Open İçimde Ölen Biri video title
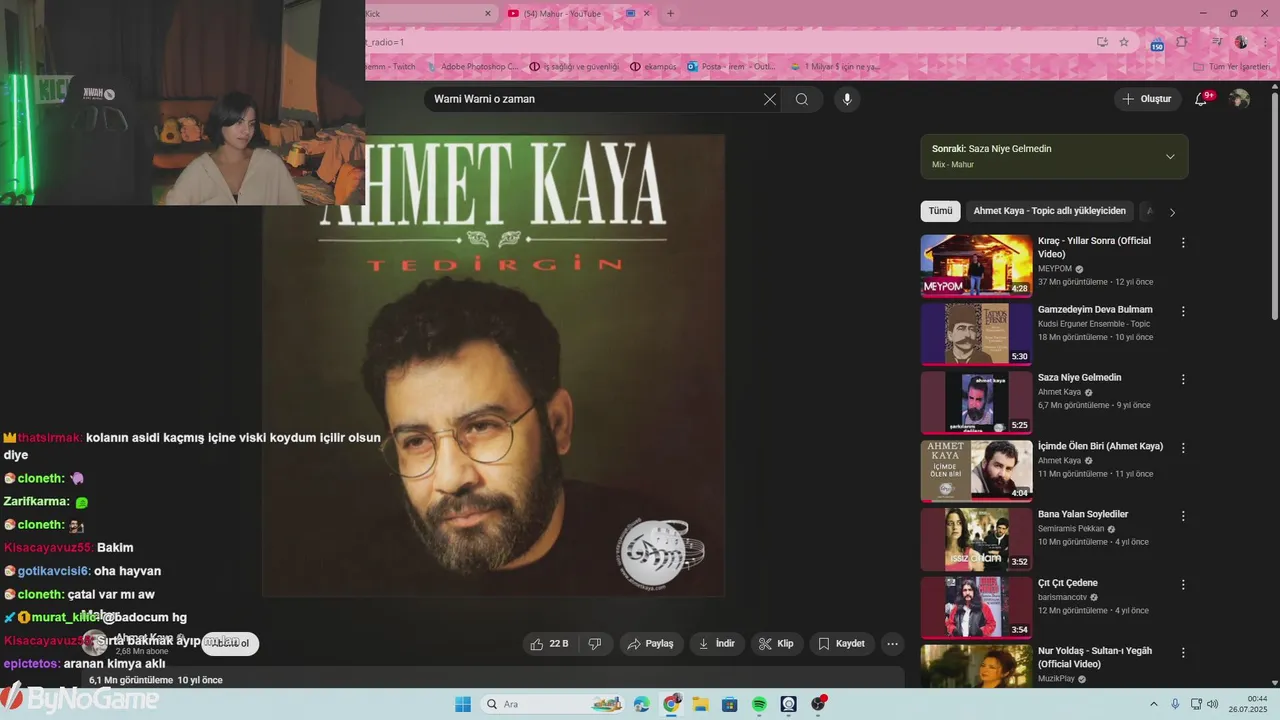 1100,446
